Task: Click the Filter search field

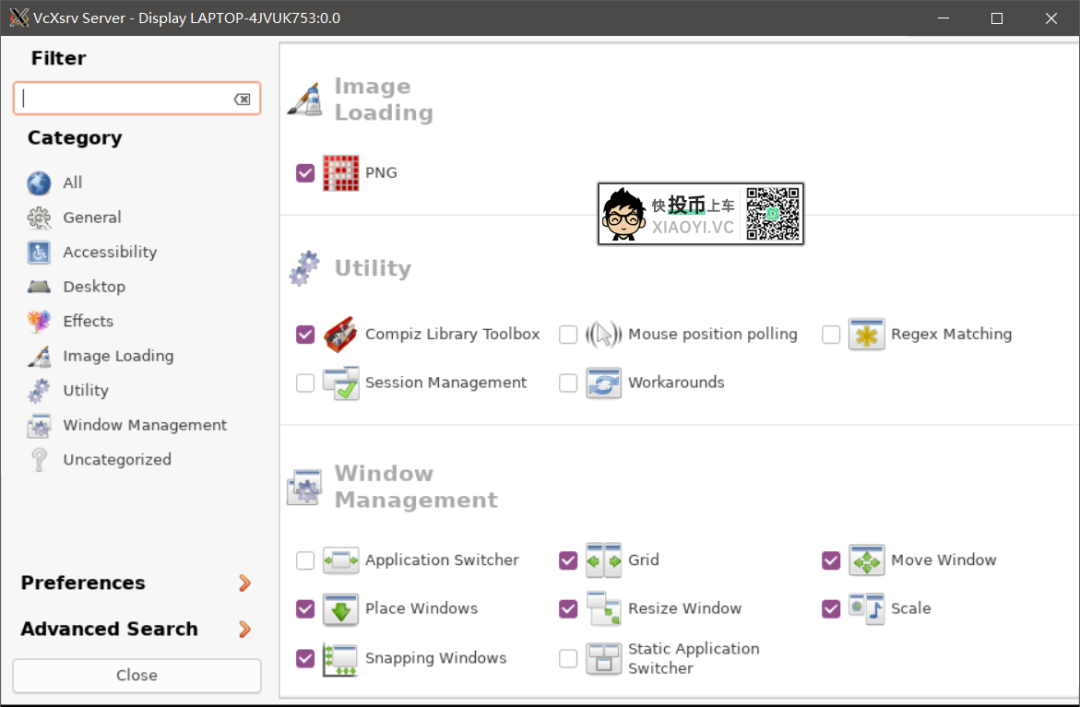Action: [x=126, y=99]
